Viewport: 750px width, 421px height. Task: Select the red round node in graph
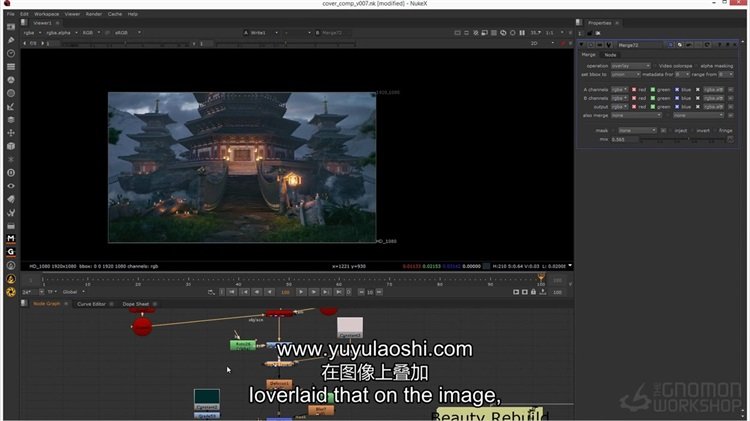click(142, 327)
